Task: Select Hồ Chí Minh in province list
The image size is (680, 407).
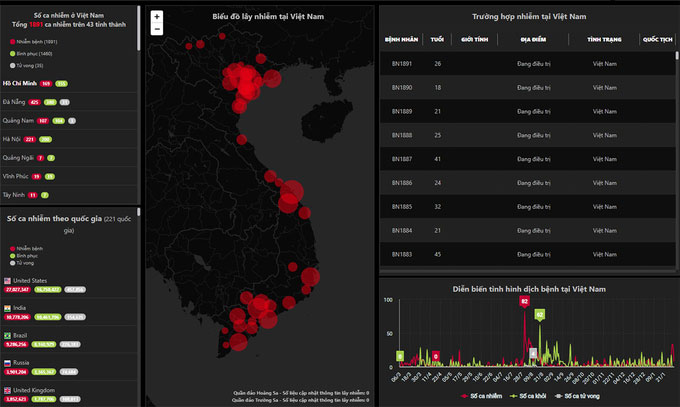Action: [21, 83]
